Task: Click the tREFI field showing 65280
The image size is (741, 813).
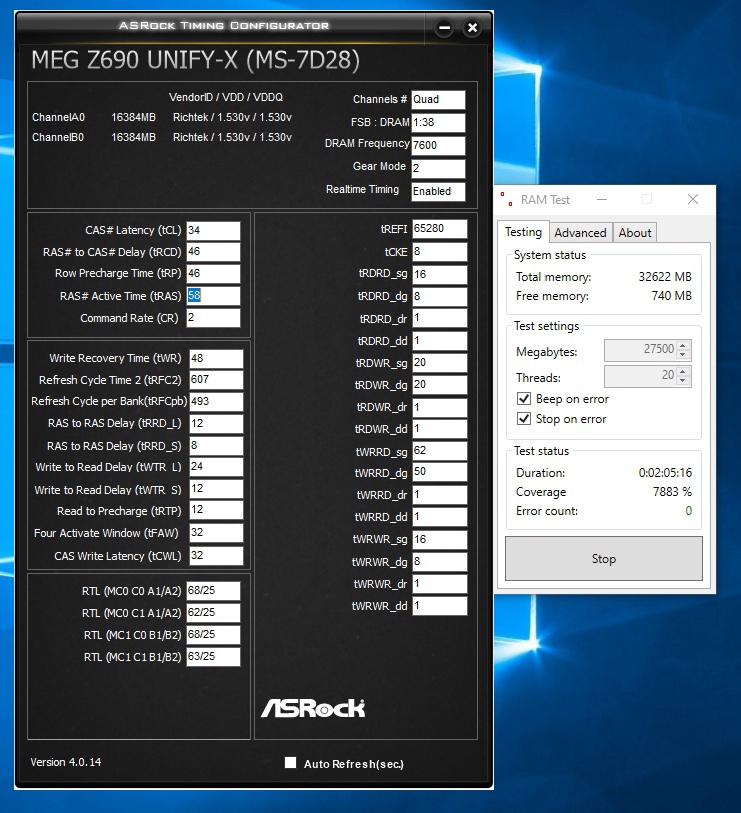Action: 440,229
